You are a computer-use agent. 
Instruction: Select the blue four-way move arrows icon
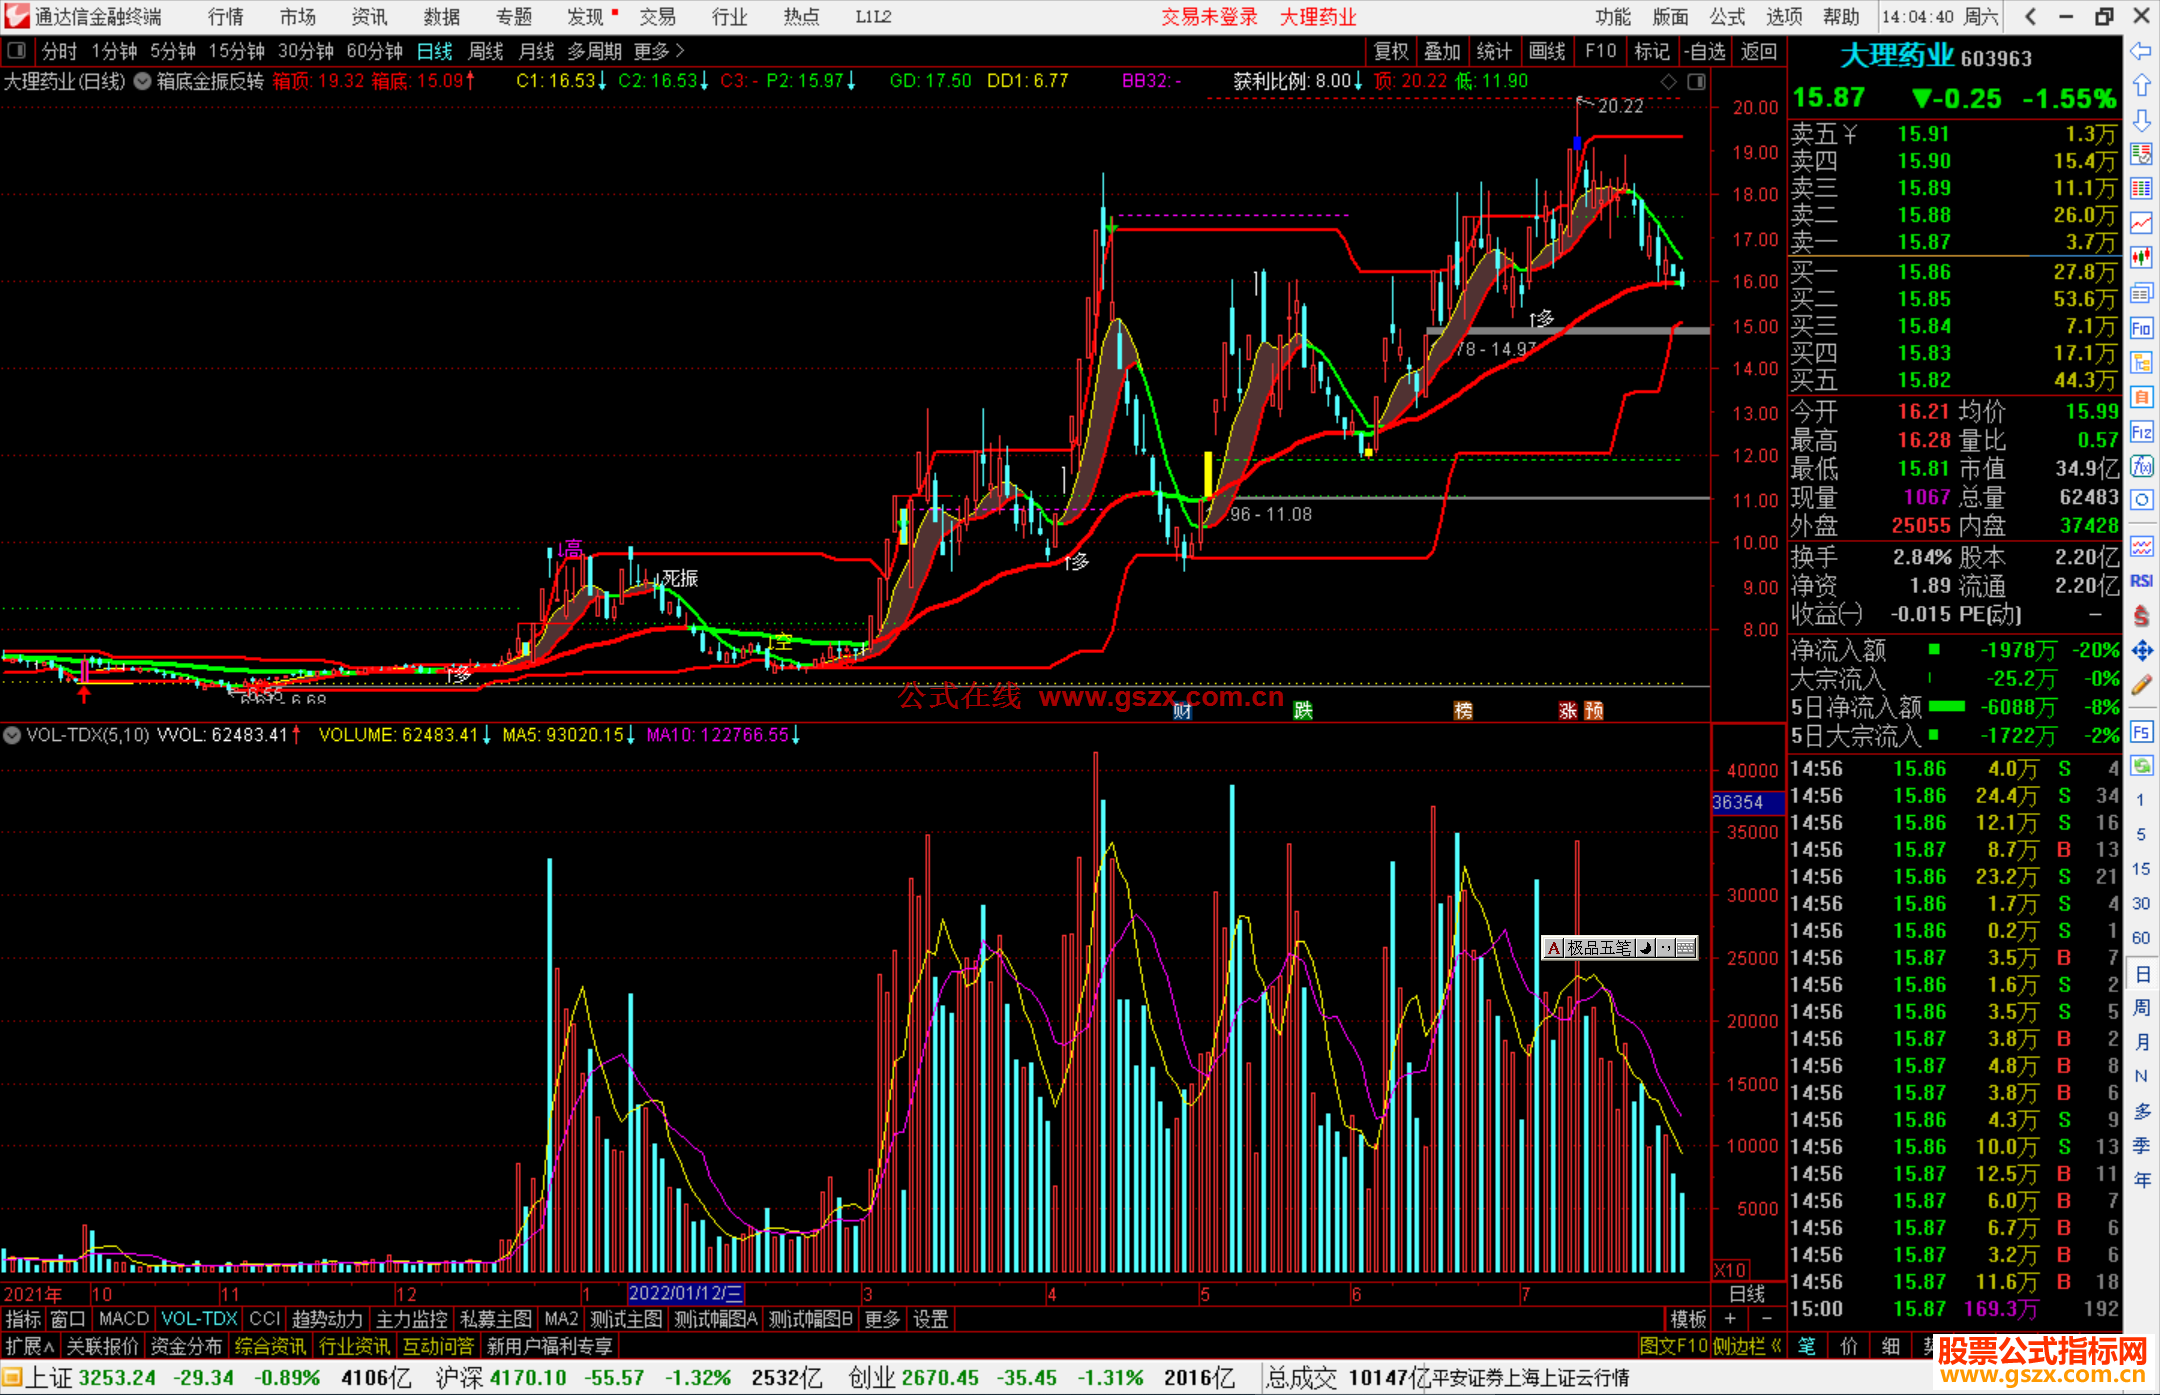pyautogui.click(x=2141, y=651)
